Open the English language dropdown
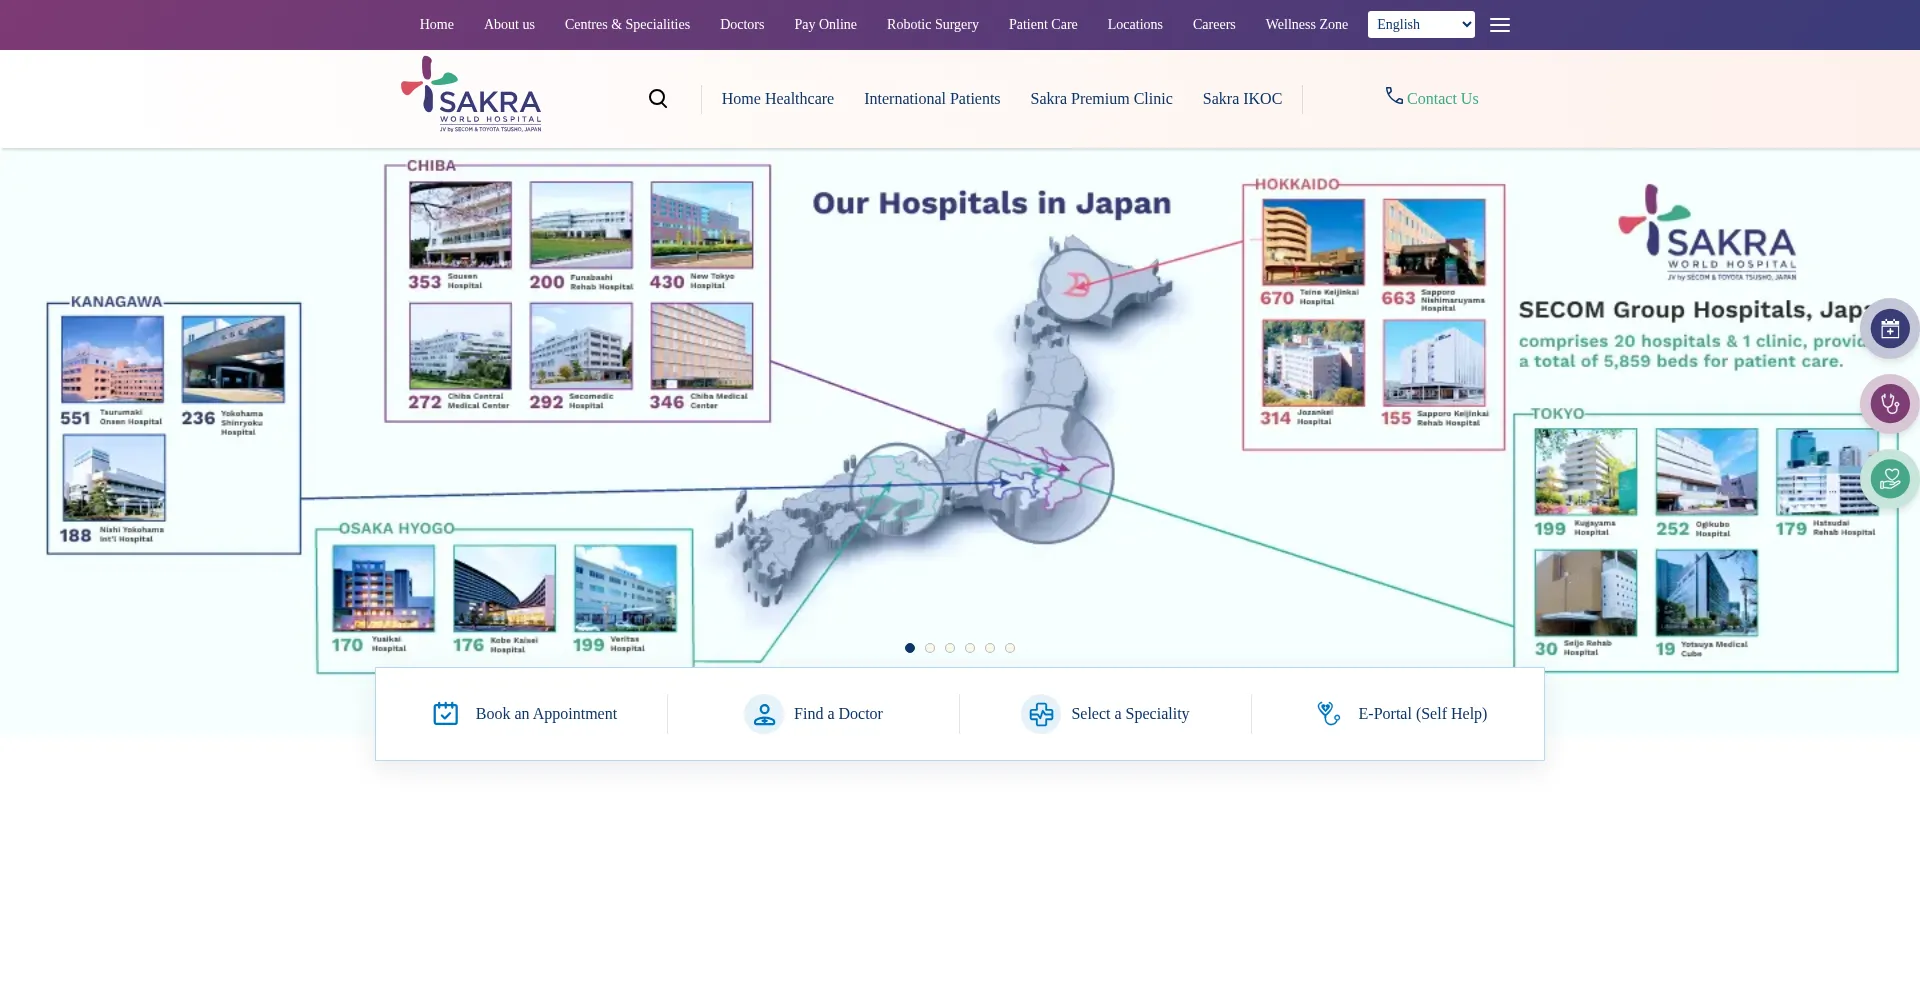The height and width of the screenshot is (993, 1920). point(1420,25)
